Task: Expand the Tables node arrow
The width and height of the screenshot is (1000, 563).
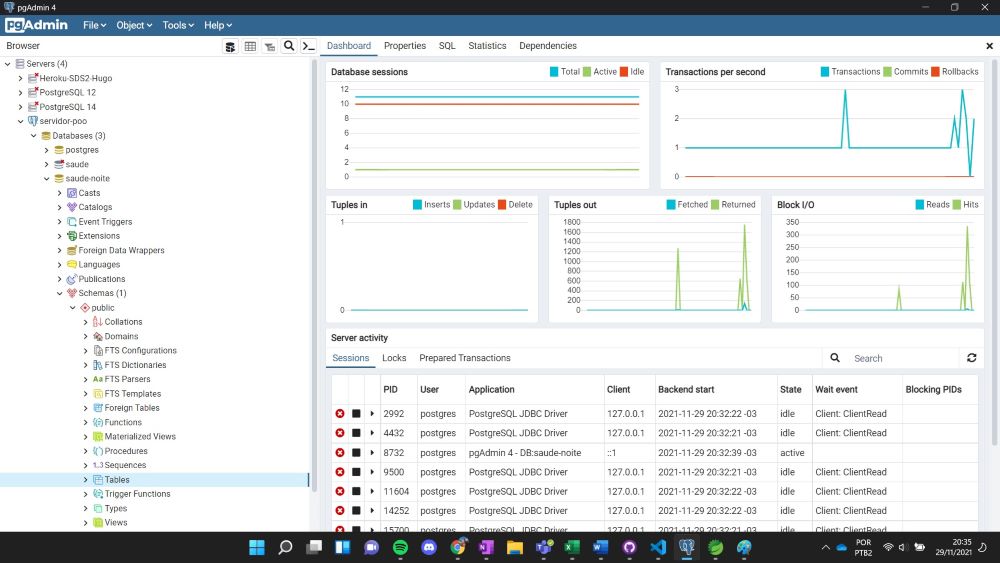Action: coord(85,479)
